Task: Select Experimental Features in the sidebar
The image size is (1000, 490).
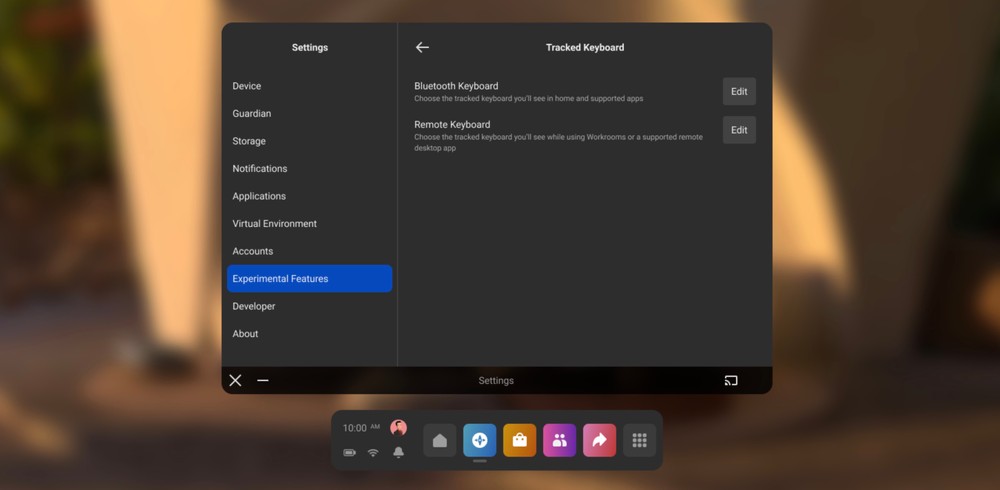Action: 309,278
